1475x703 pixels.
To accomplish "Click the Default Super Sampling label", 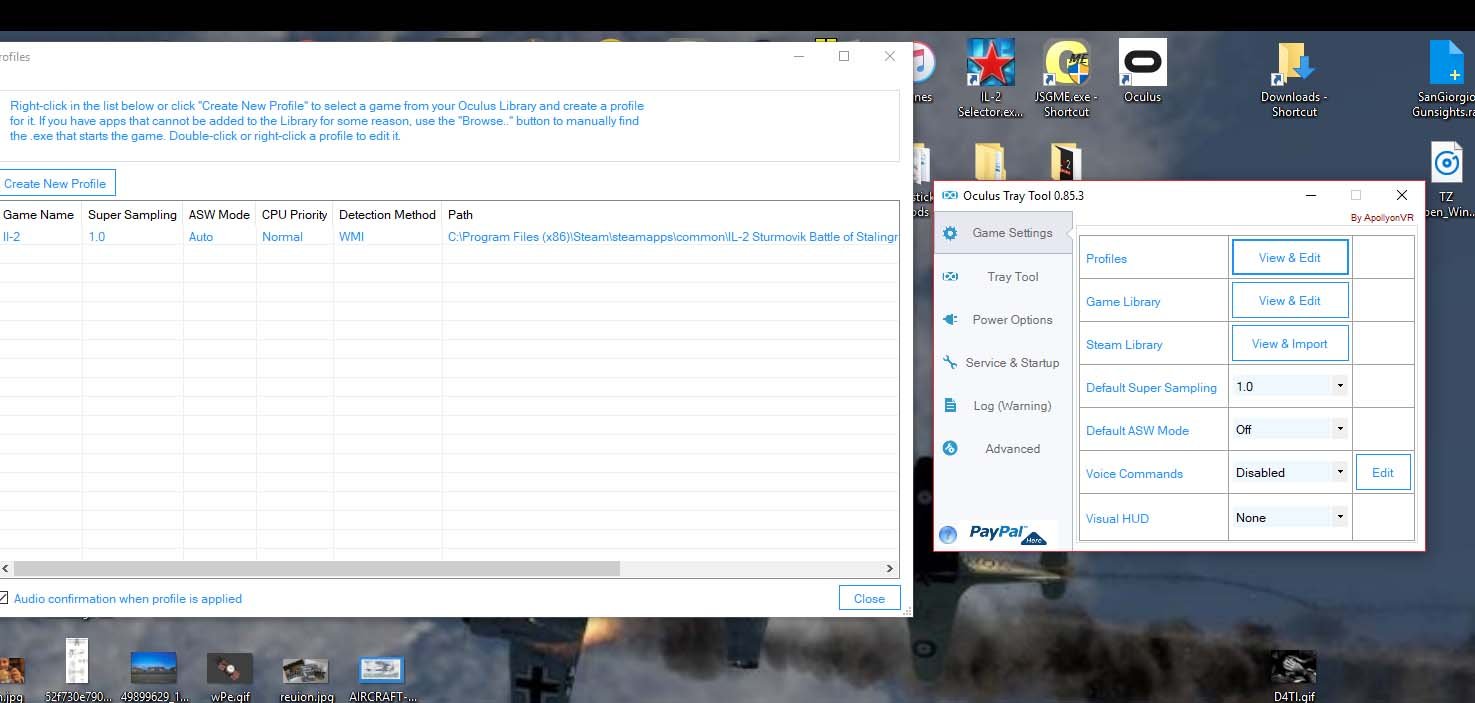I will coord(1151,388).
